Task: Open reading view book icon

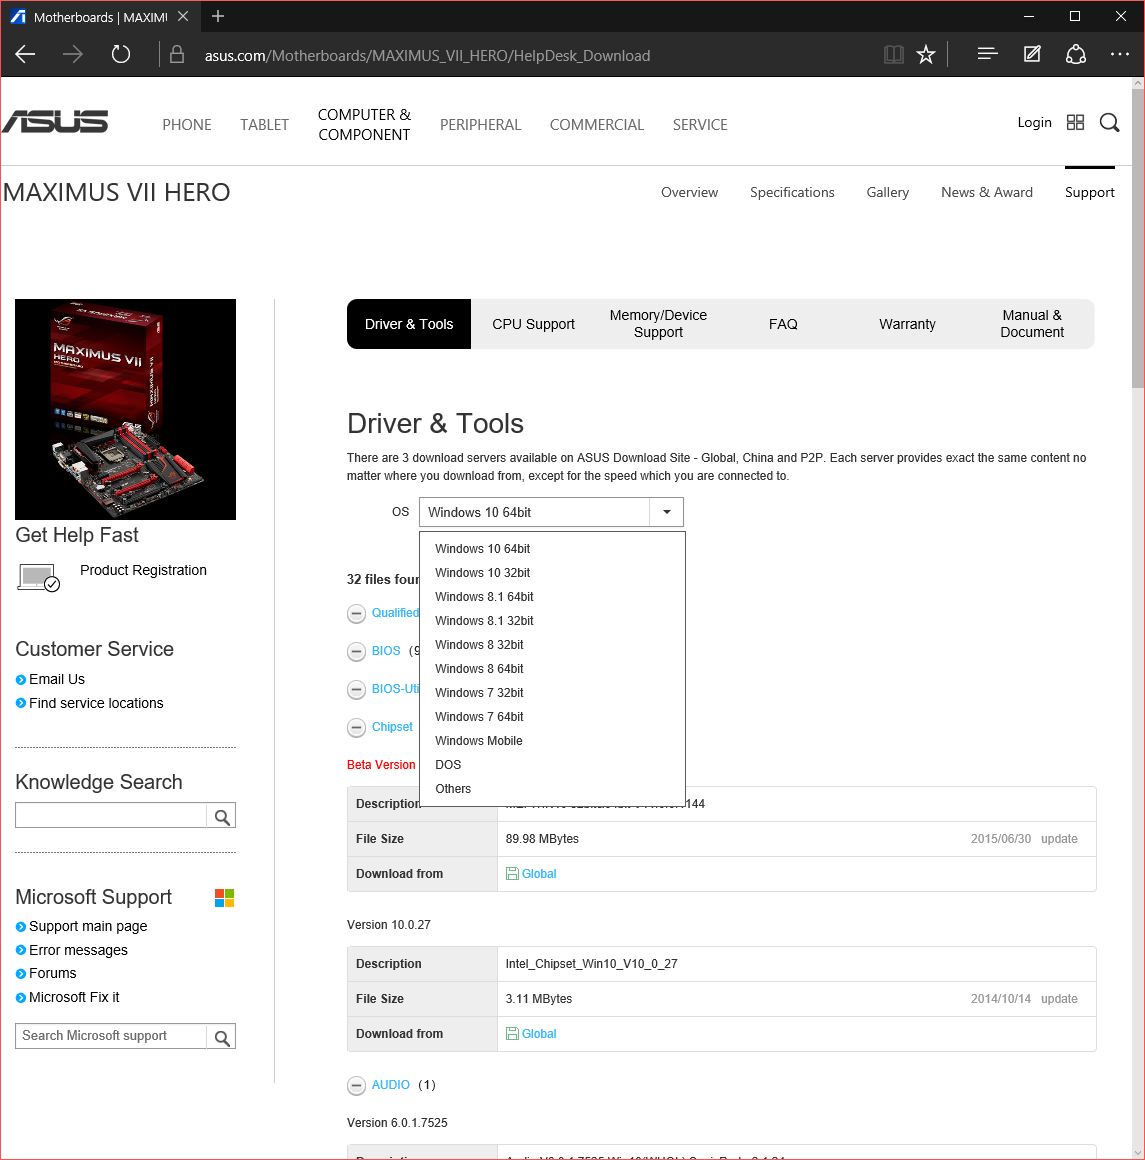Action: (894, 55)
